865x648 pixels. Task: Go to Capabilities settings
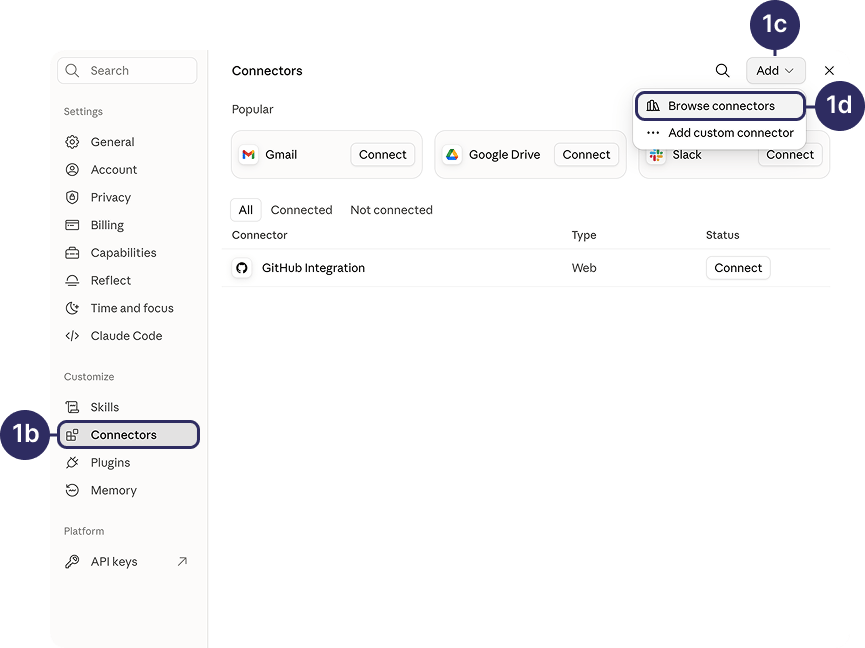click(x=127, y=253)
